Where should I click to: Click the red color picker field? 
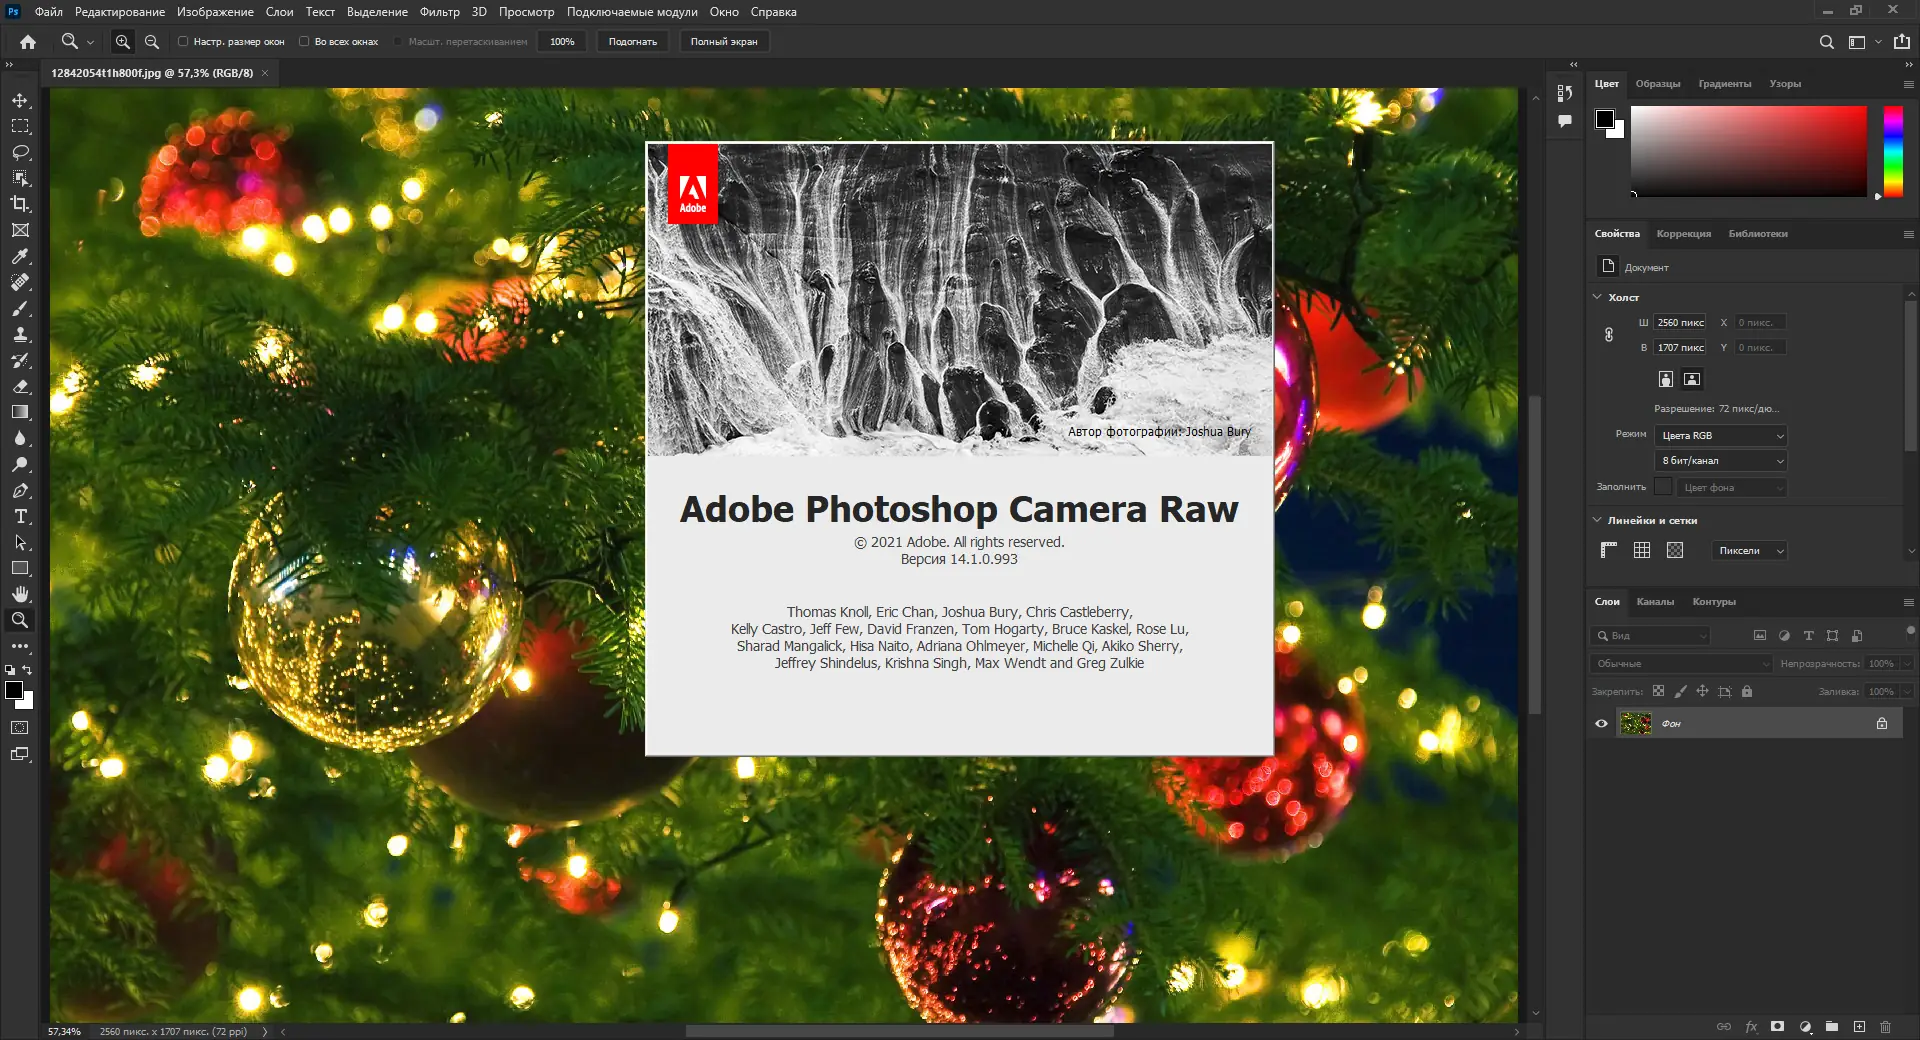pyautogui.click(x=1749, y=151)
